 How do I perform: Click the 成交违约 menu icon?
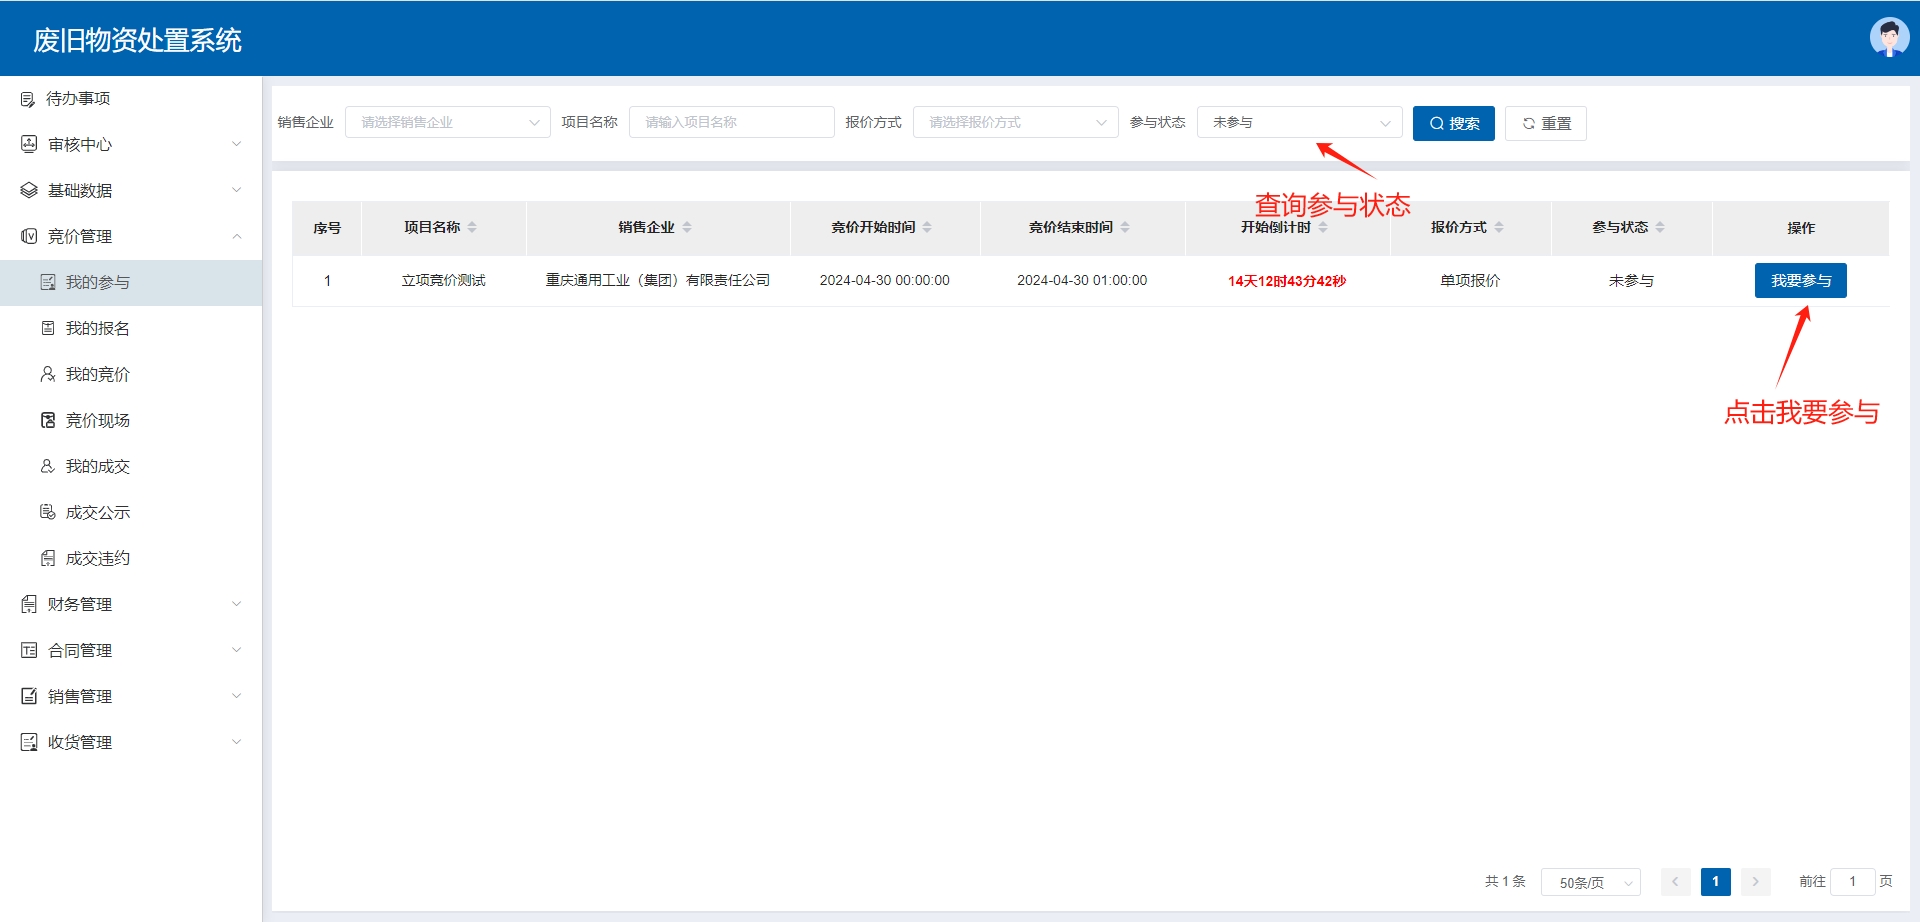click(x=47, y=558)
